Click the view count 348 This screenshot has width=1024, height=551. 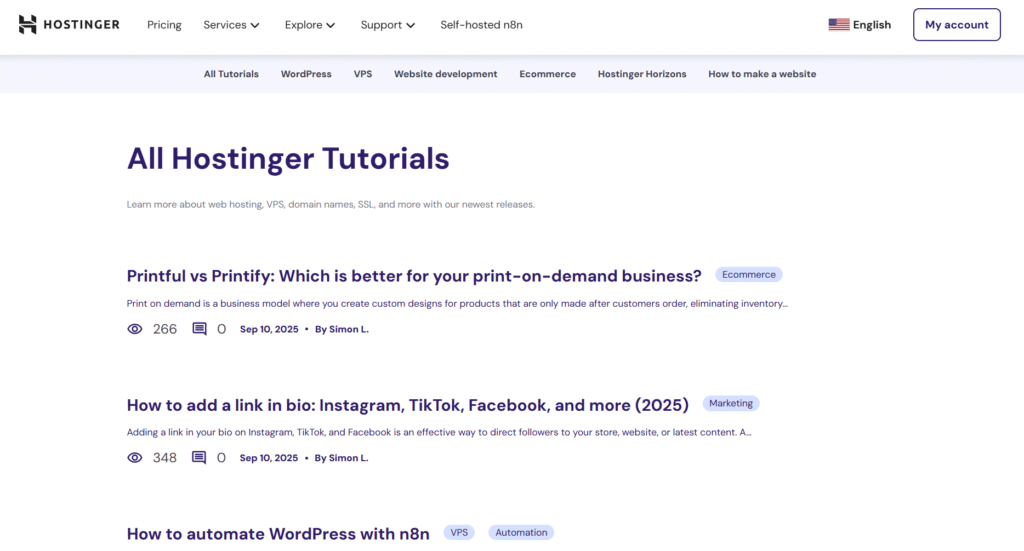click(x=165, y=458)
